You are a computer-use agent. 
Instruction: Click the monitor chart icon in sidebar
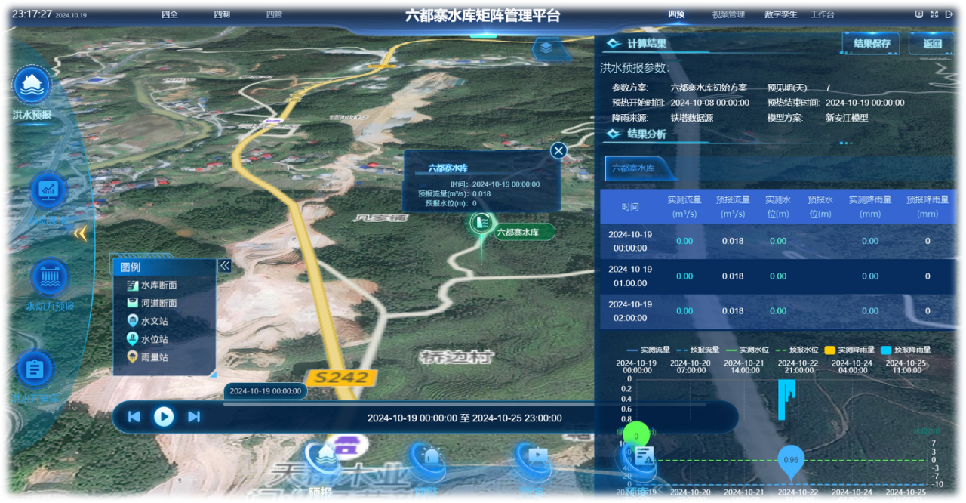(x=47, y=188)
